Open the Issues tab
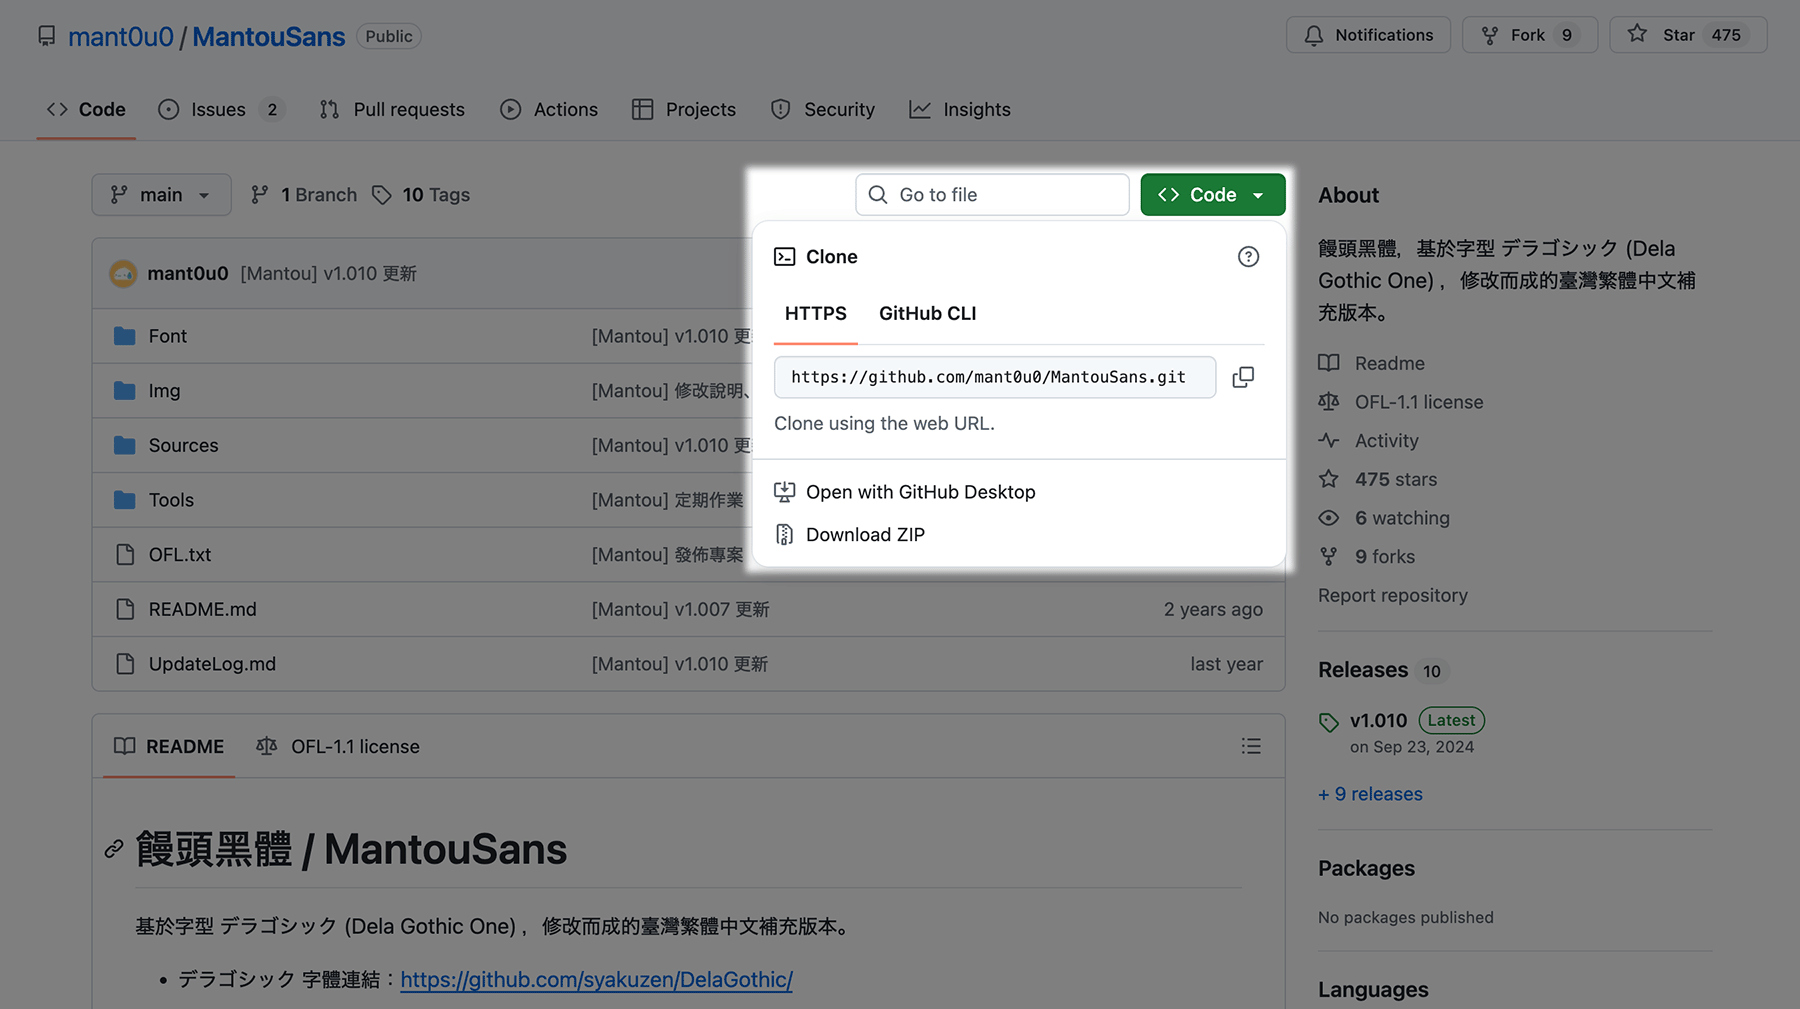 coord(218,110)
